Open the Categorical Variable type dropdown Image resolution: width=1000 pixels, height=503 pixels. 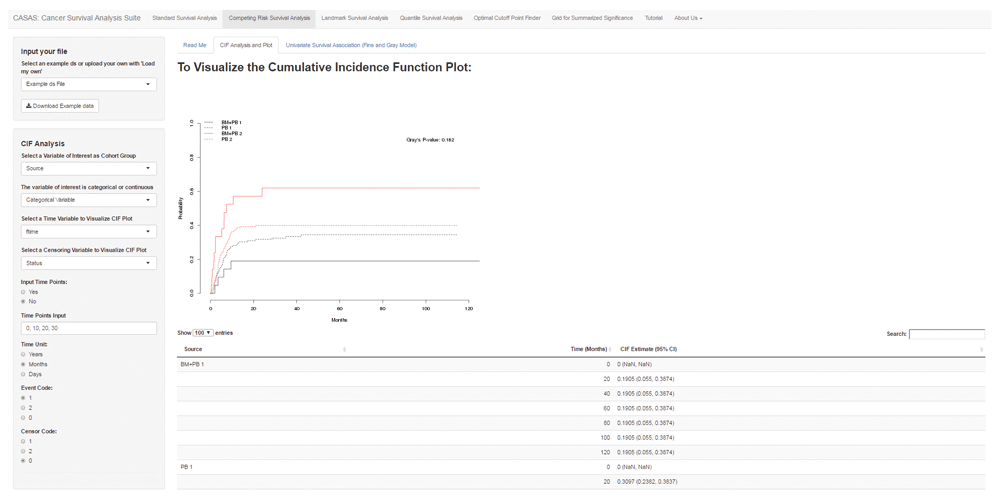pos(88,200)
